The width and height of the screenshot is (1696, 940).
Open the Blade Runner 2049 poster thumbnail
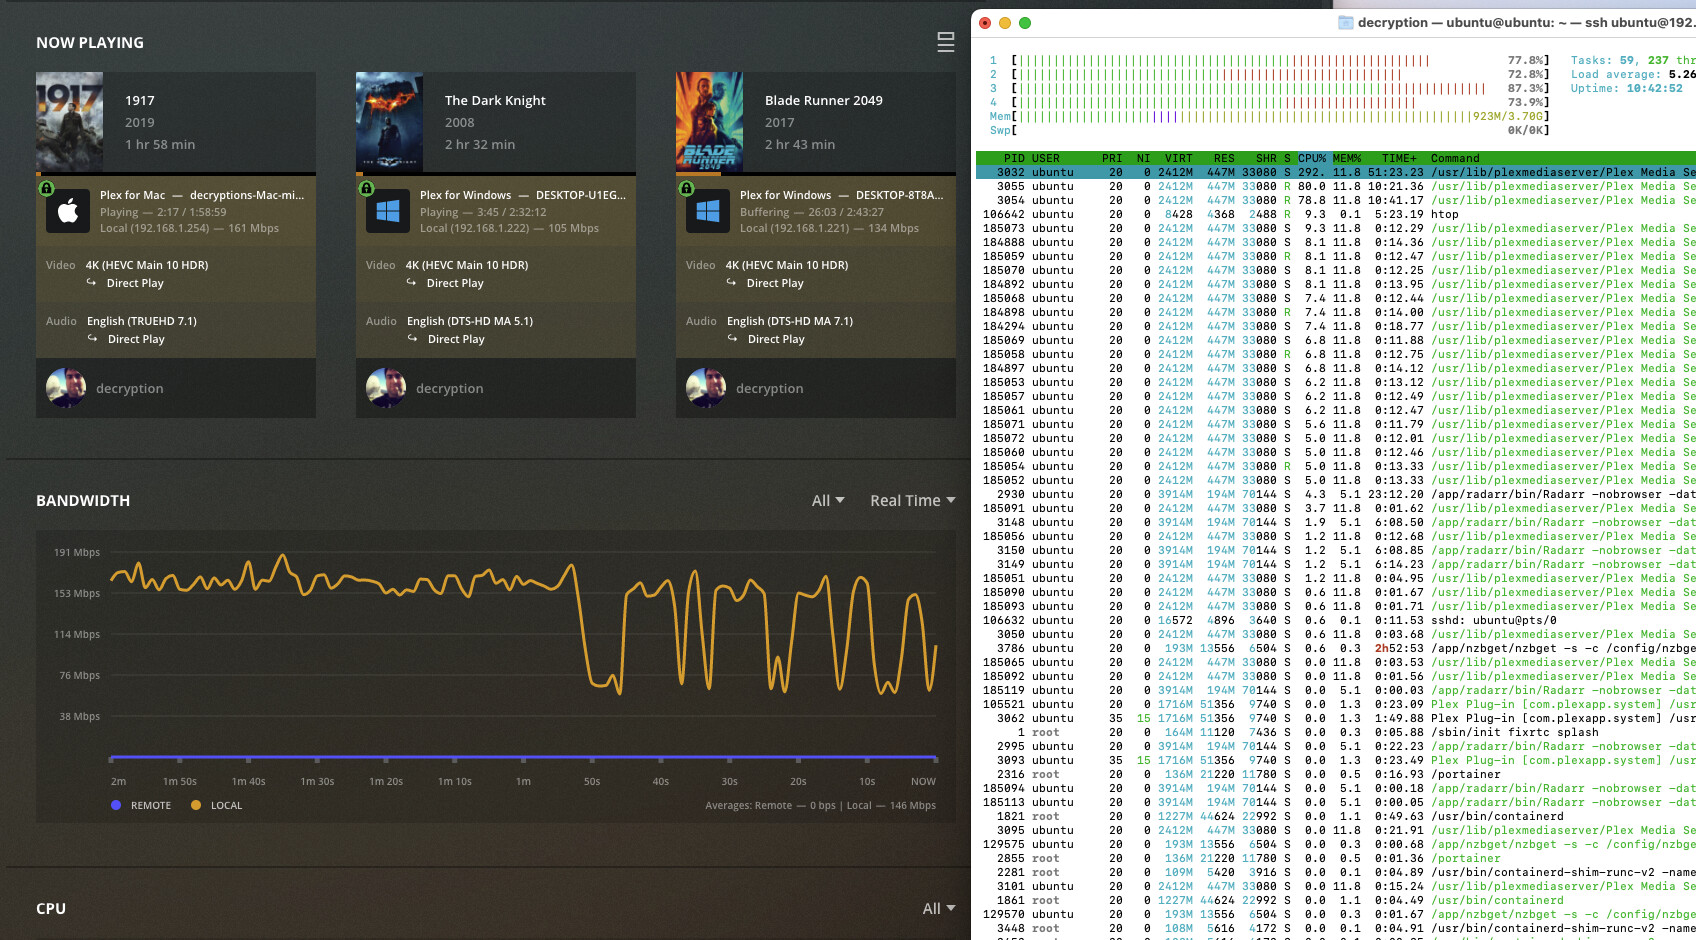[709, 122]
